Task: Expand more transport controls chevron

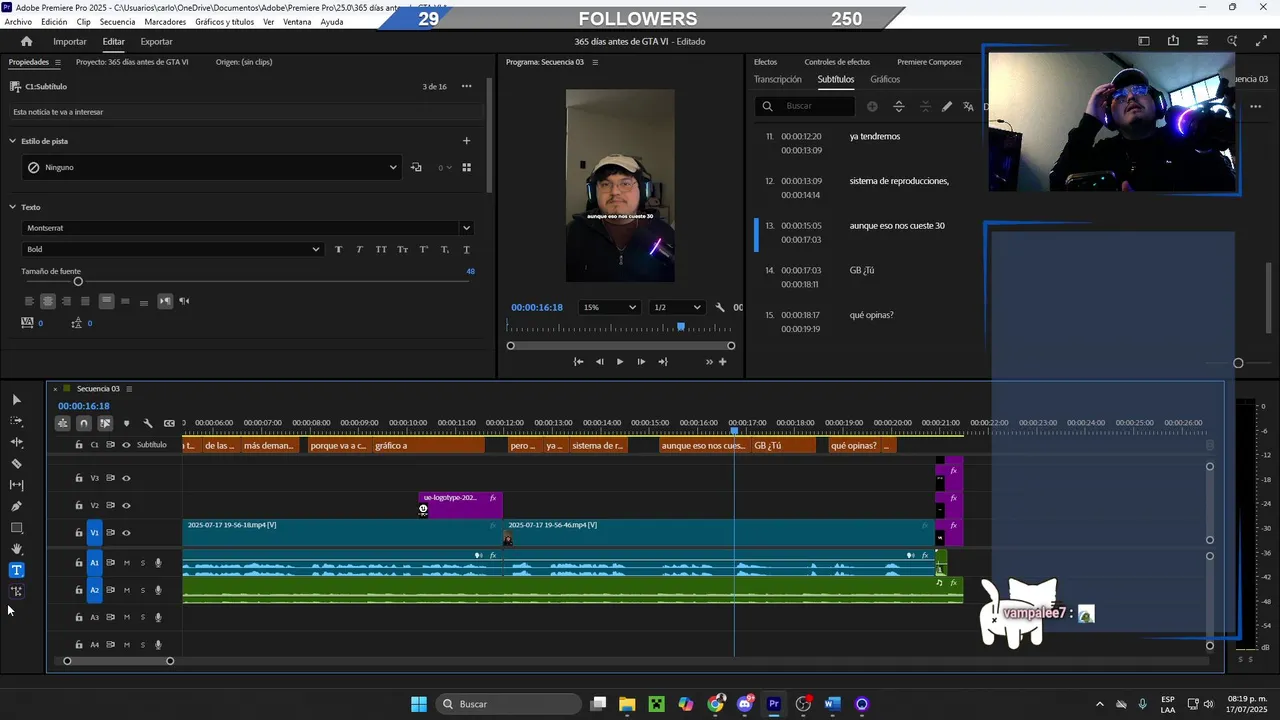Action: 709,362
